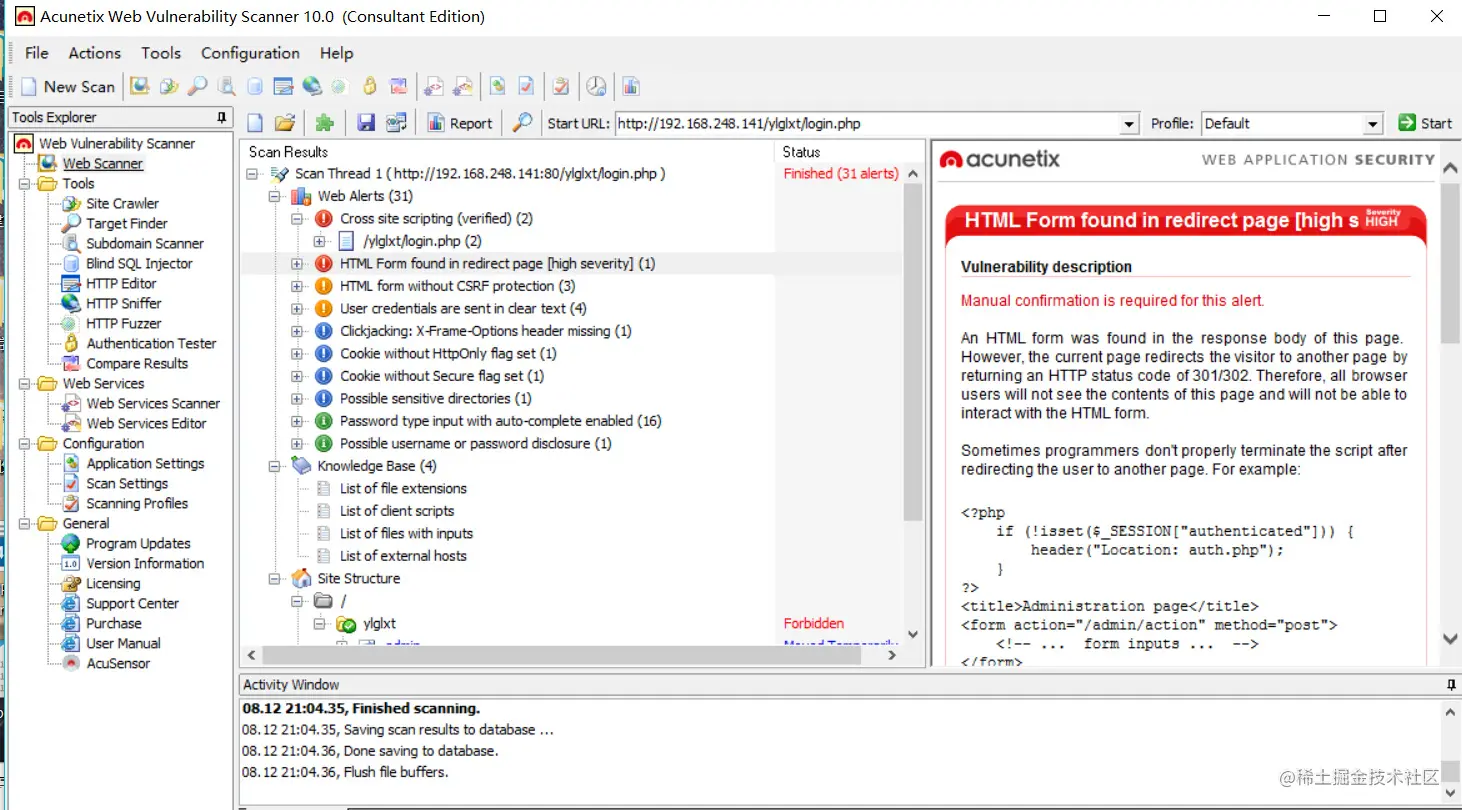Open Blind SQL Injector in Tools Explorer tree
The width and height of the screenshot is (1462, 810).
click(139, 263)
